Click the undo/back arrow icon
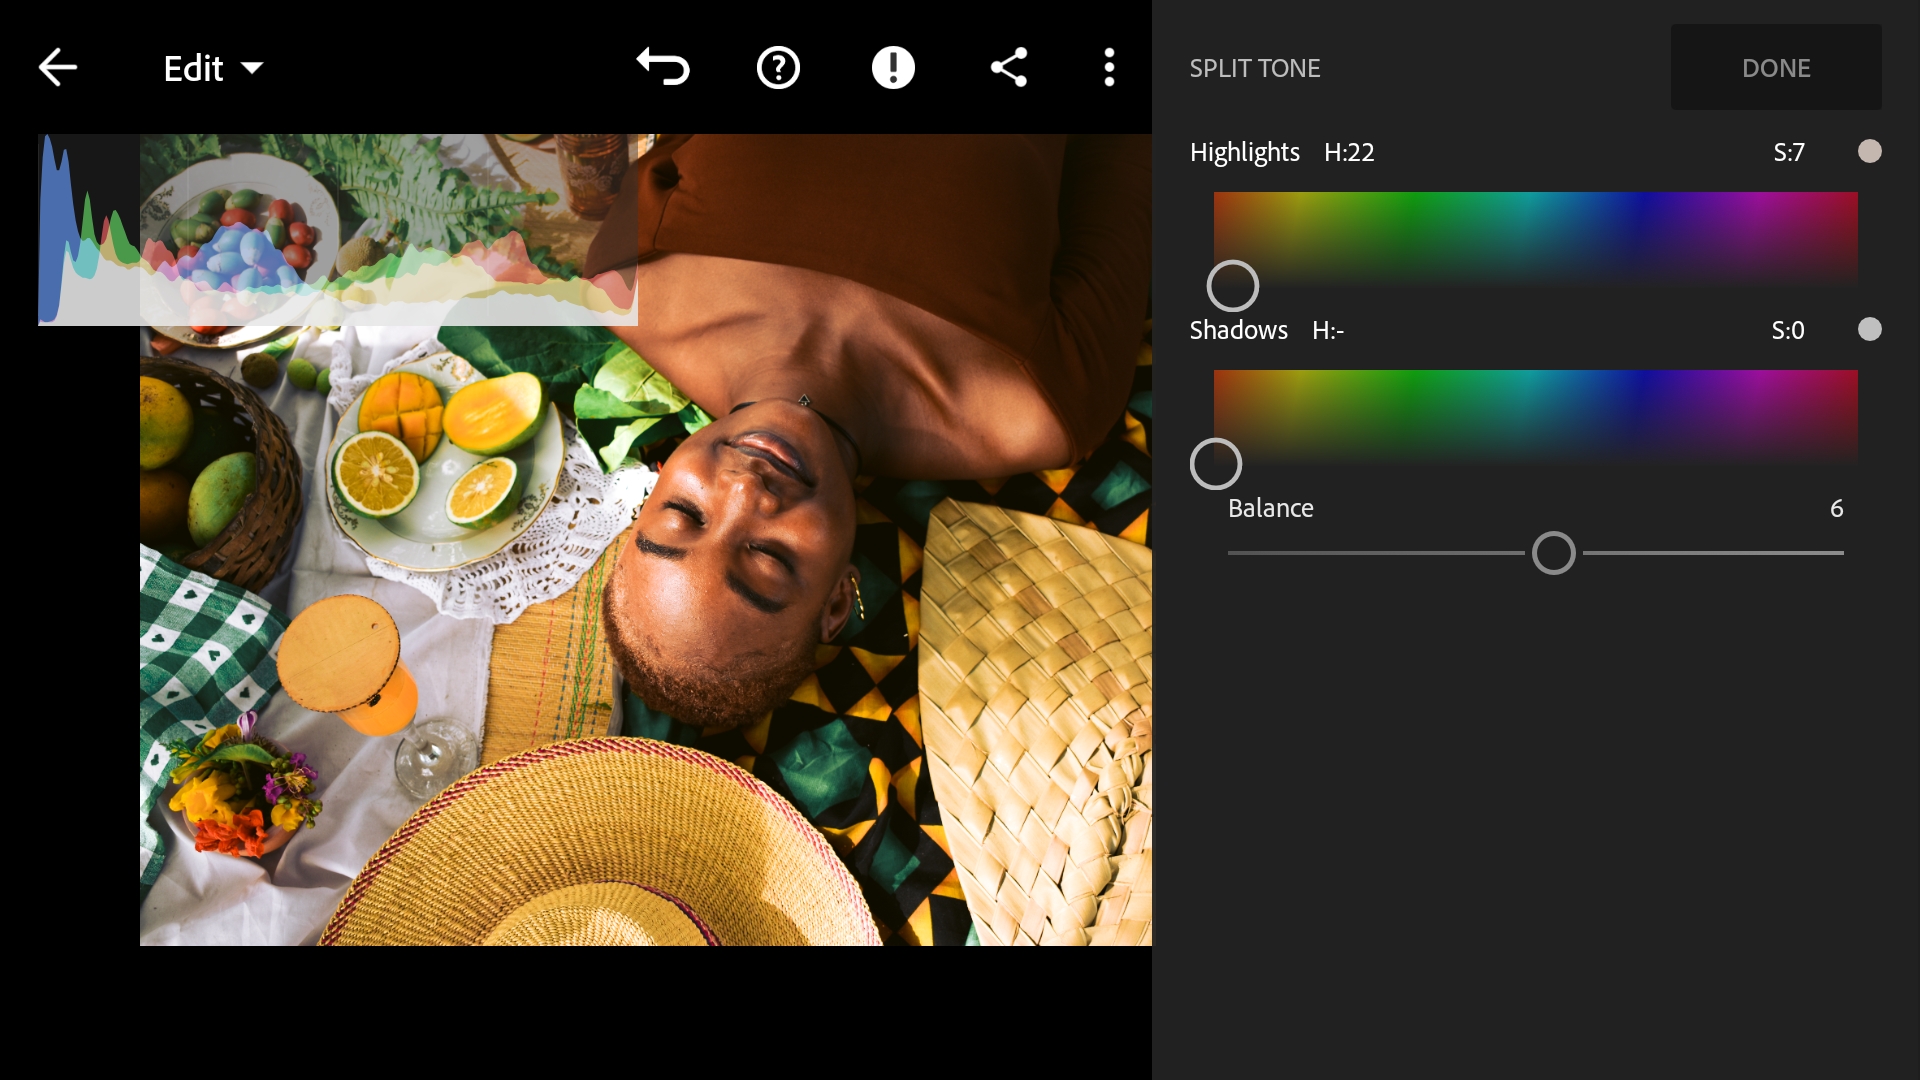 pos(661,67)
